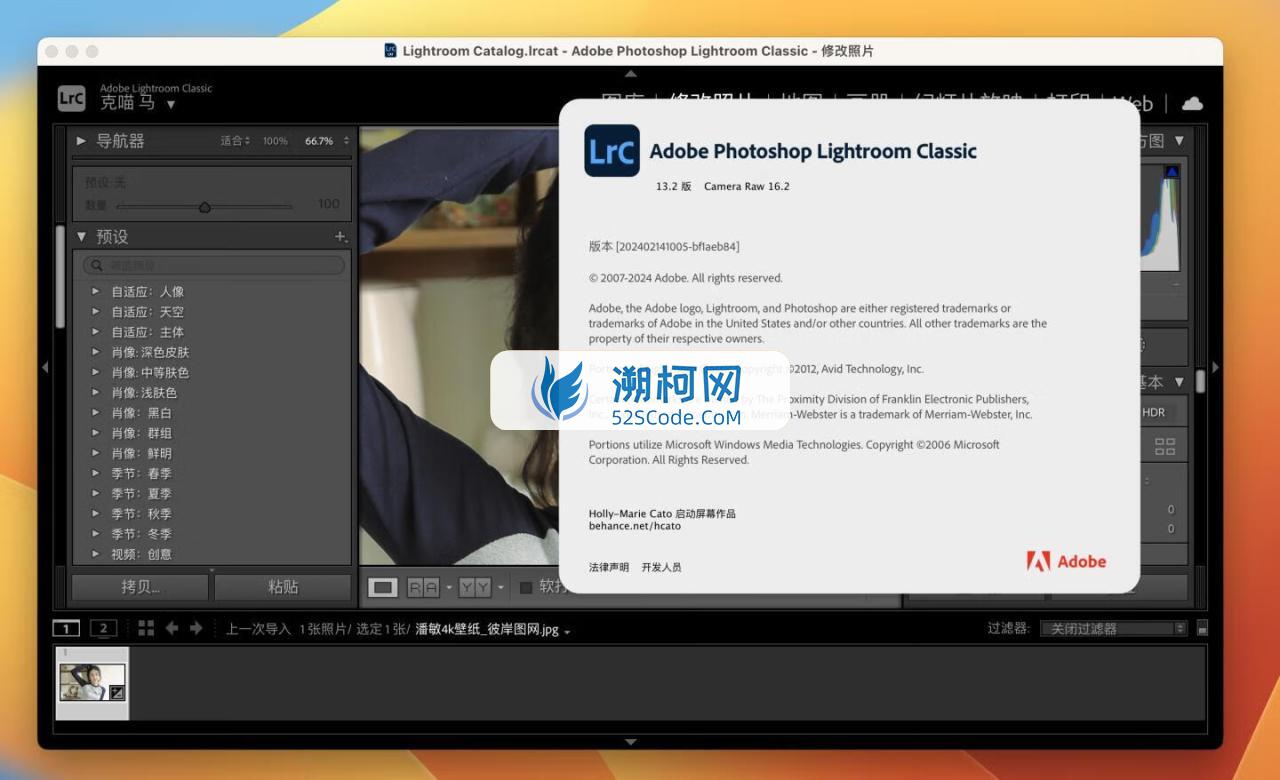Toggle the HDR button
The image size is (1280, 780).
coord(1154,412)
